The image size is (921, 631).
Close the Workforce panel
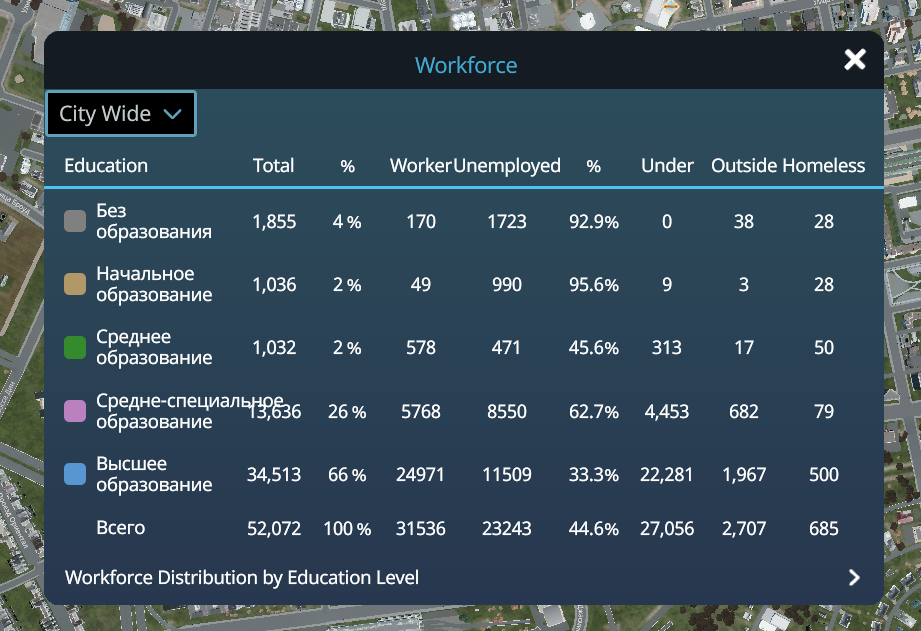855,59
